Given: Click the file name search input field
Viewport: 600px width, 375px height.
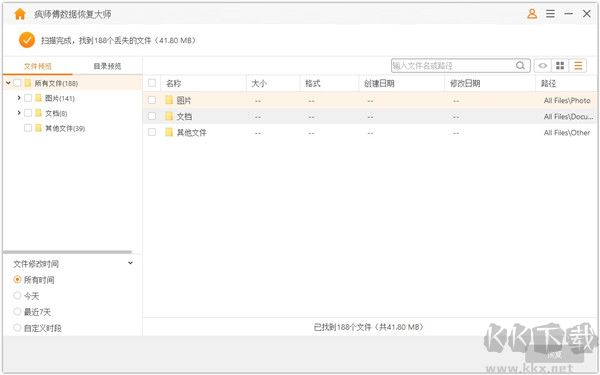Looking at the screenshot, I should [453, 65].
